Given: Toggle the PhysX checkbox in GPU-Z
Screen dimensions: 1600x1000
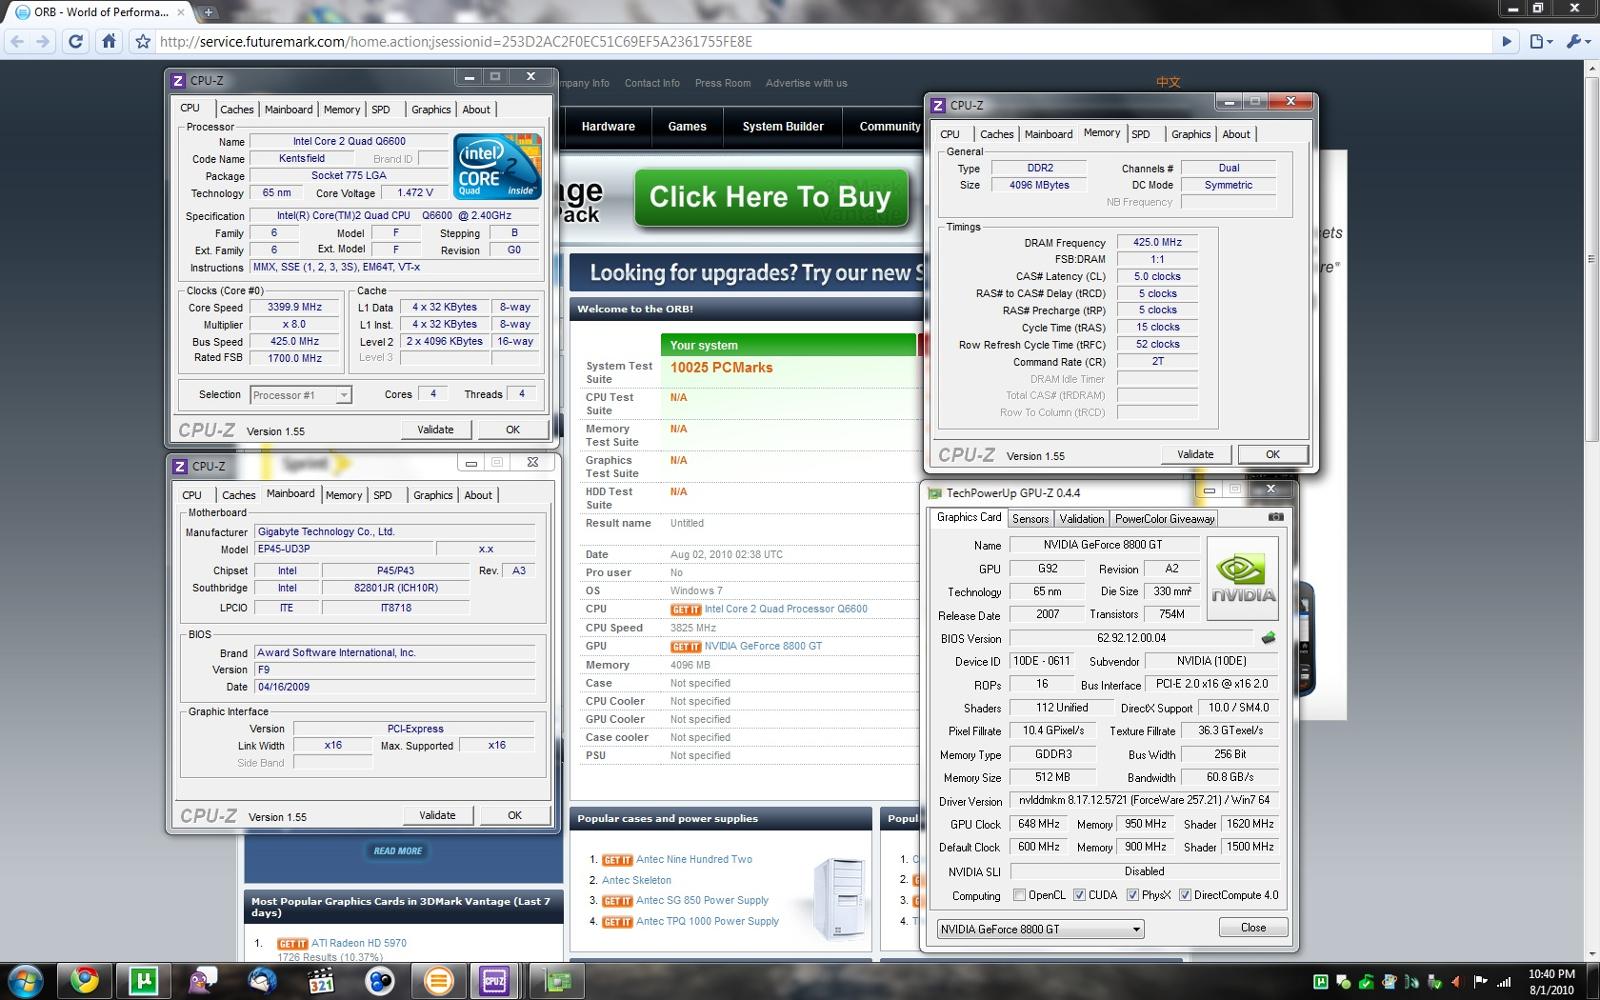Looking at the screenshot, I should pyautogui.click(x=1132, y=895).
